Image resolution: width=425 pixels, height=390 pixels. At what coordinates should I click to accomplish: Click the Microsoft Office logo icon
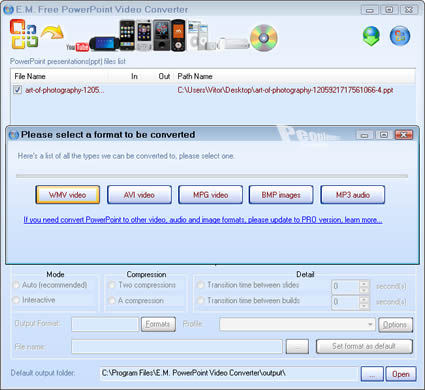point(23,34)
